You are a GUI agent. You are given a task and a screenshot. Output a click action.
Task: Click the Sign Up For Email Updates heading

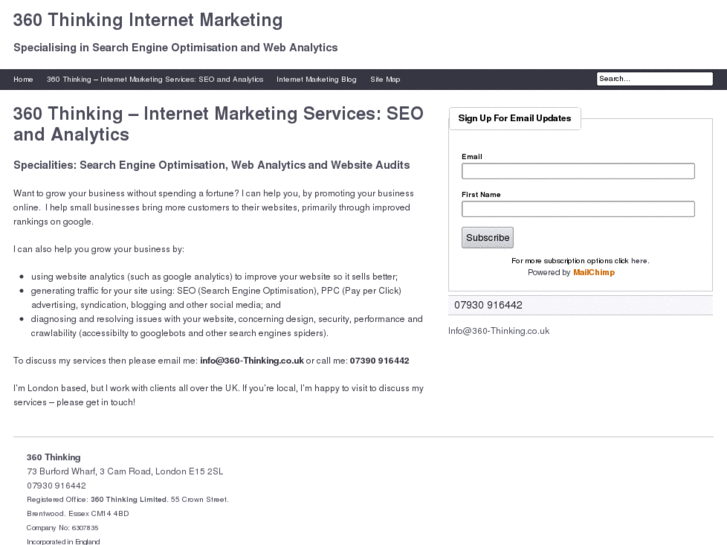click(514, 118)
